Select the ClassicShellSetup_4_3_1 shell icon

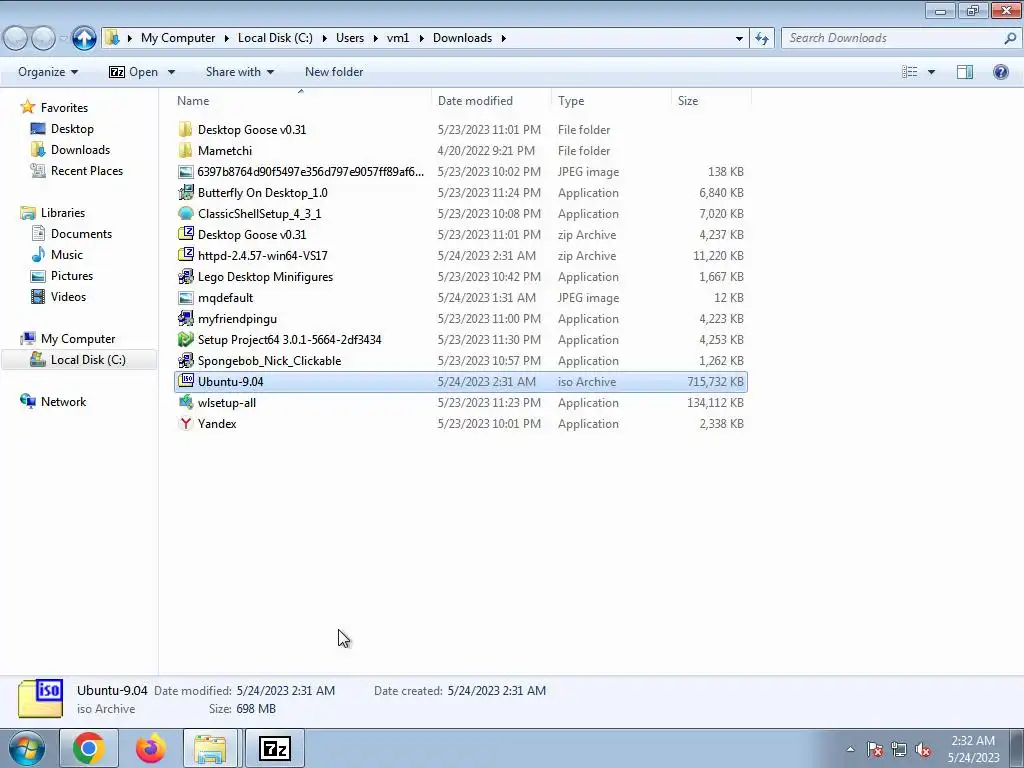[185, 214]
